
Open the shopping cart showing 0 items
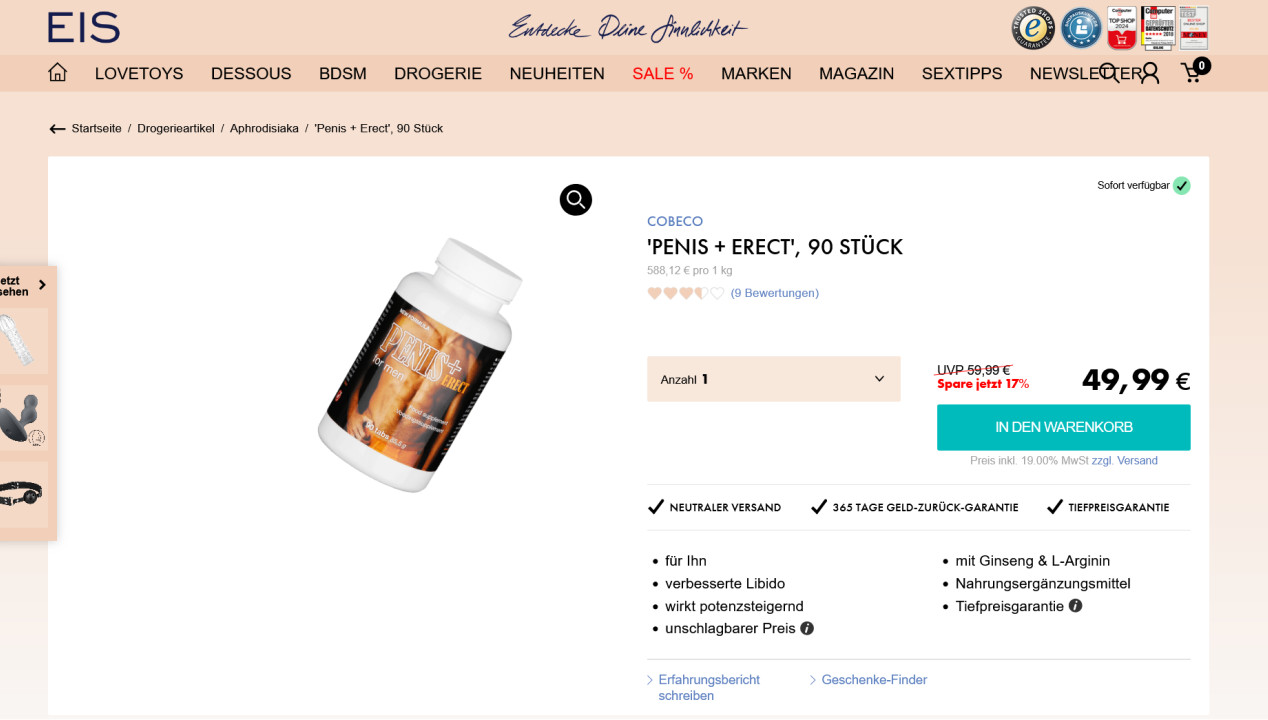[1191, 74]
